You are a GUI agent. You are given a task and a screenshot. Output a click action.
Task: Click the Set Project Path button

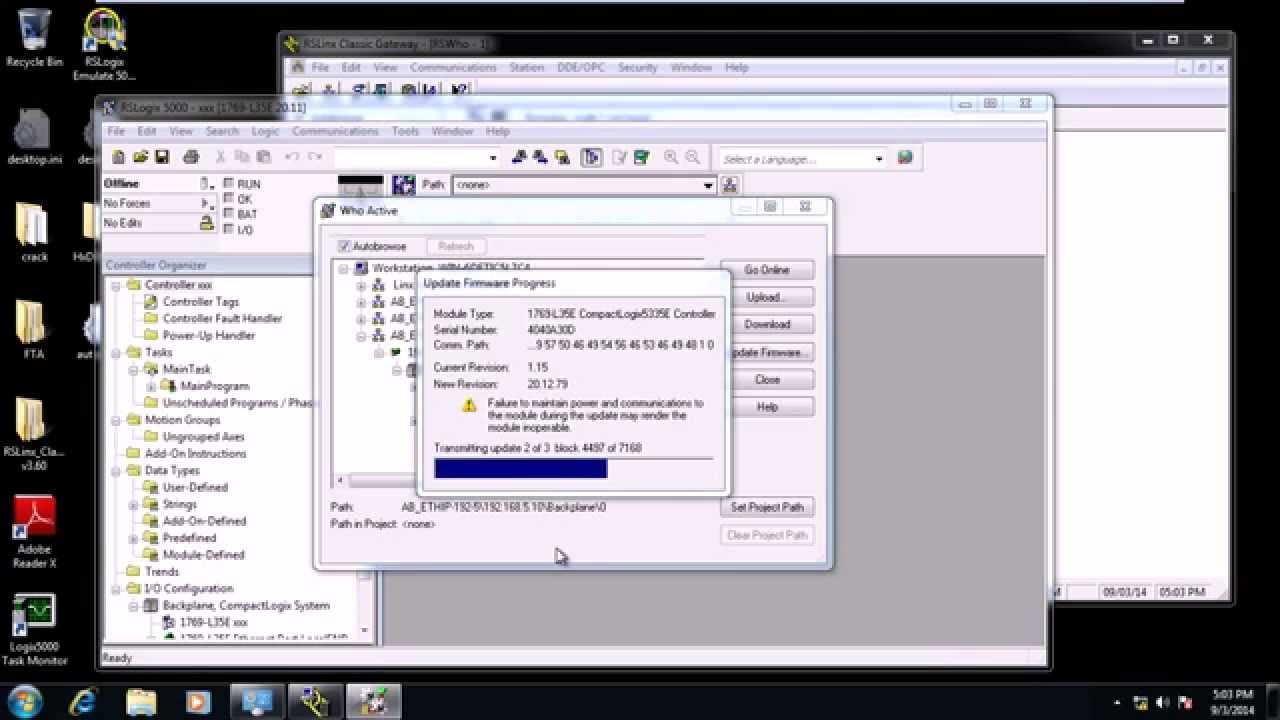coord(767,507)
